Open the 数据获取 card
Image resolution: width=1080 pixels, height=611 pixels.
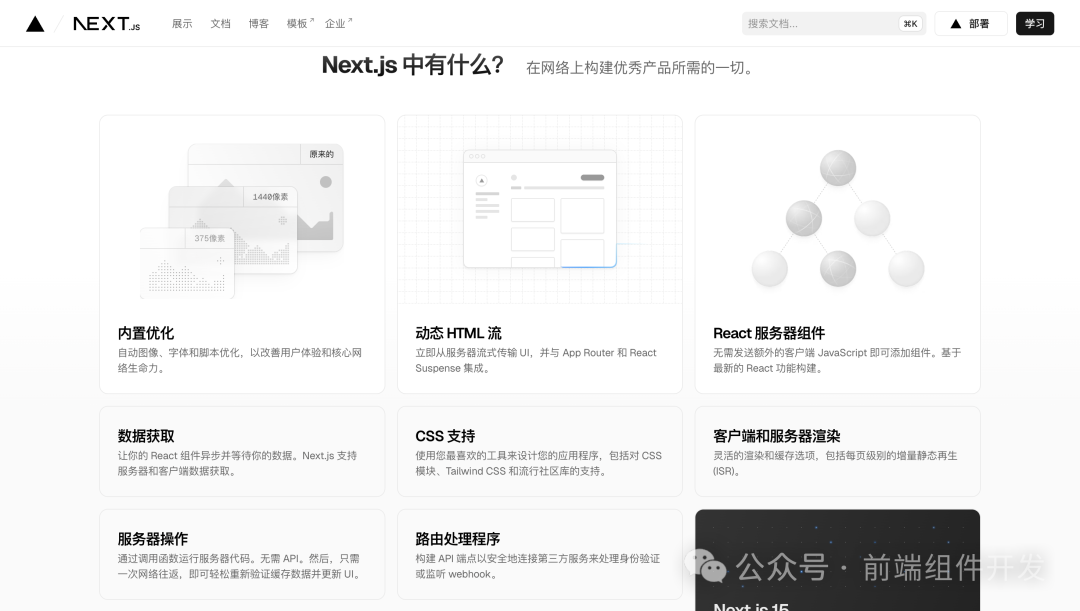[x=242, y=451]
